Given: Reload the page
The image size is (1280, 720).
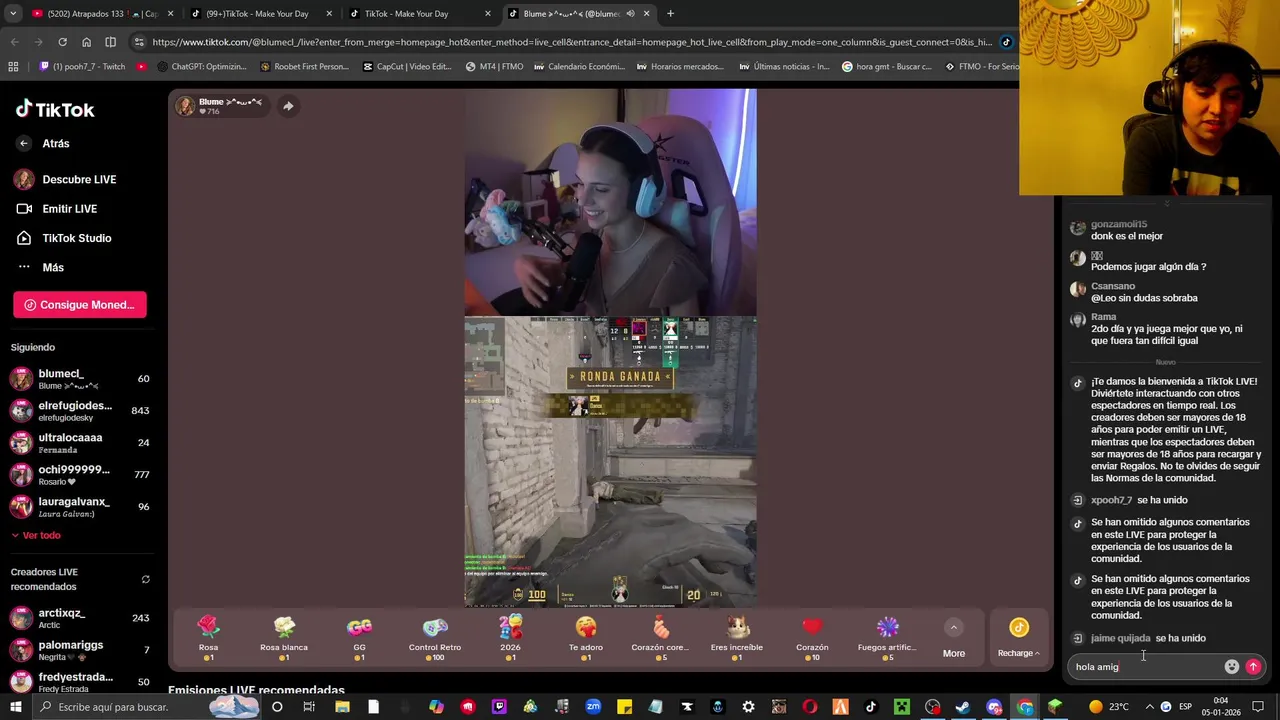Looking at the screenshot, I should pyautogui.click(x=62, y=42).
